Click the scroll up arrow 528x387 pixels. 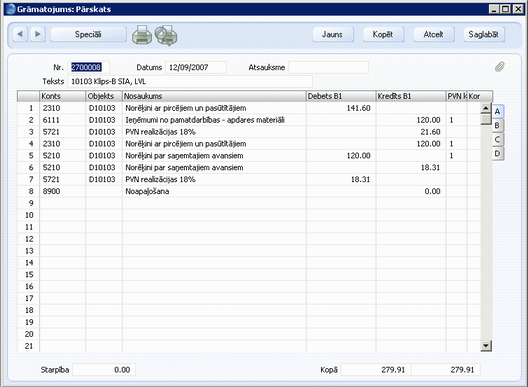[x=486, y=108]
